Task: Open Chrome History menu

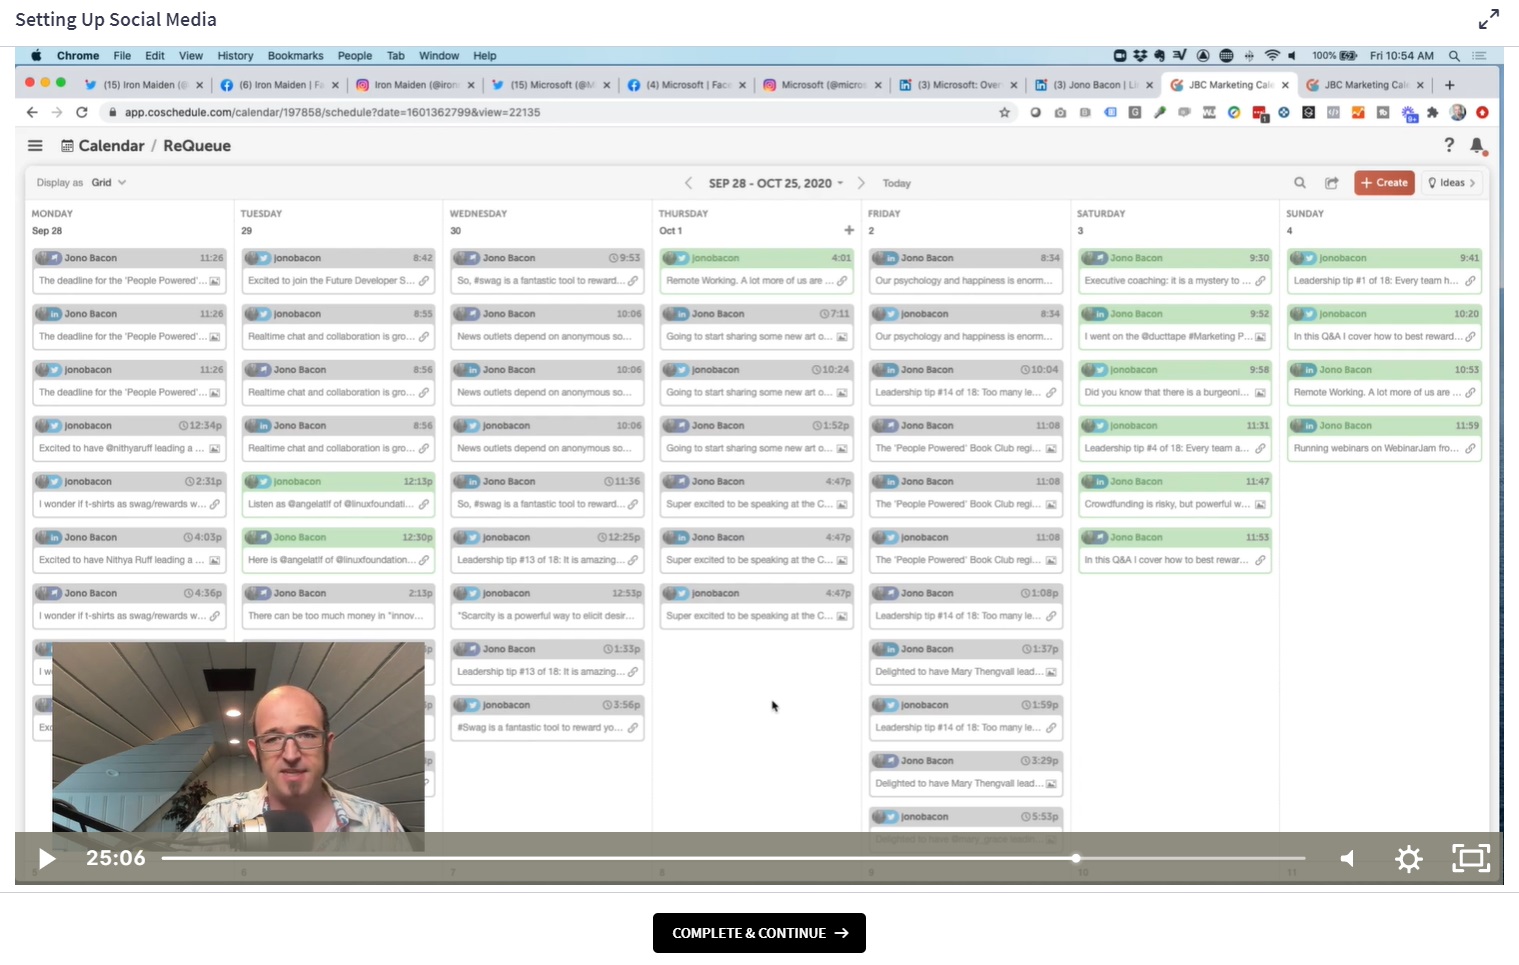Action: pos(235,56)
